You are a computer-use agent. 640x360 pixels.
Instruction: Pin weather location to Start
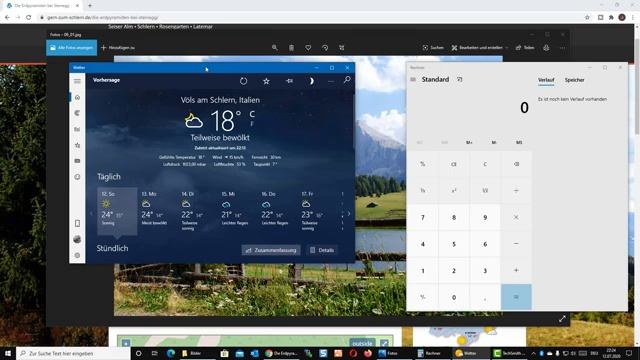pos(289,81)
